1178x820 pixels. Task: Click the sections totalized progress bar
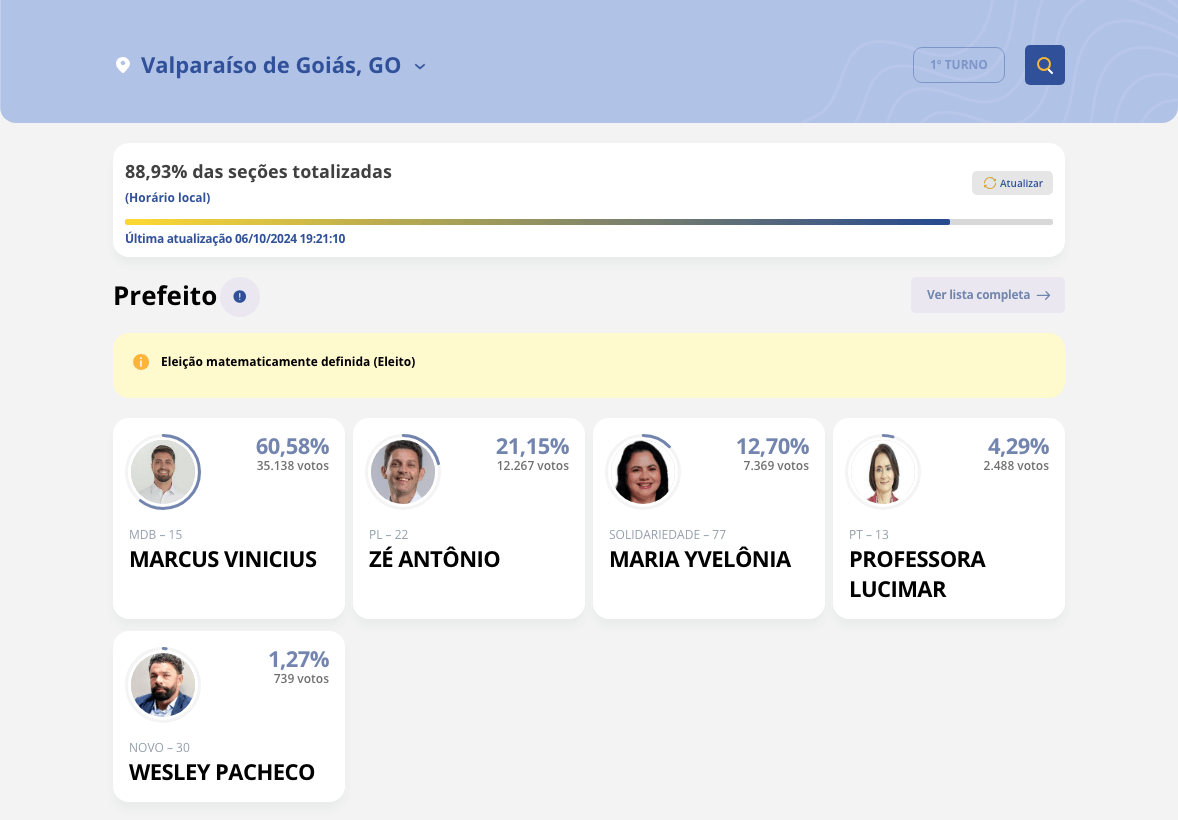(x=588, y=222)
